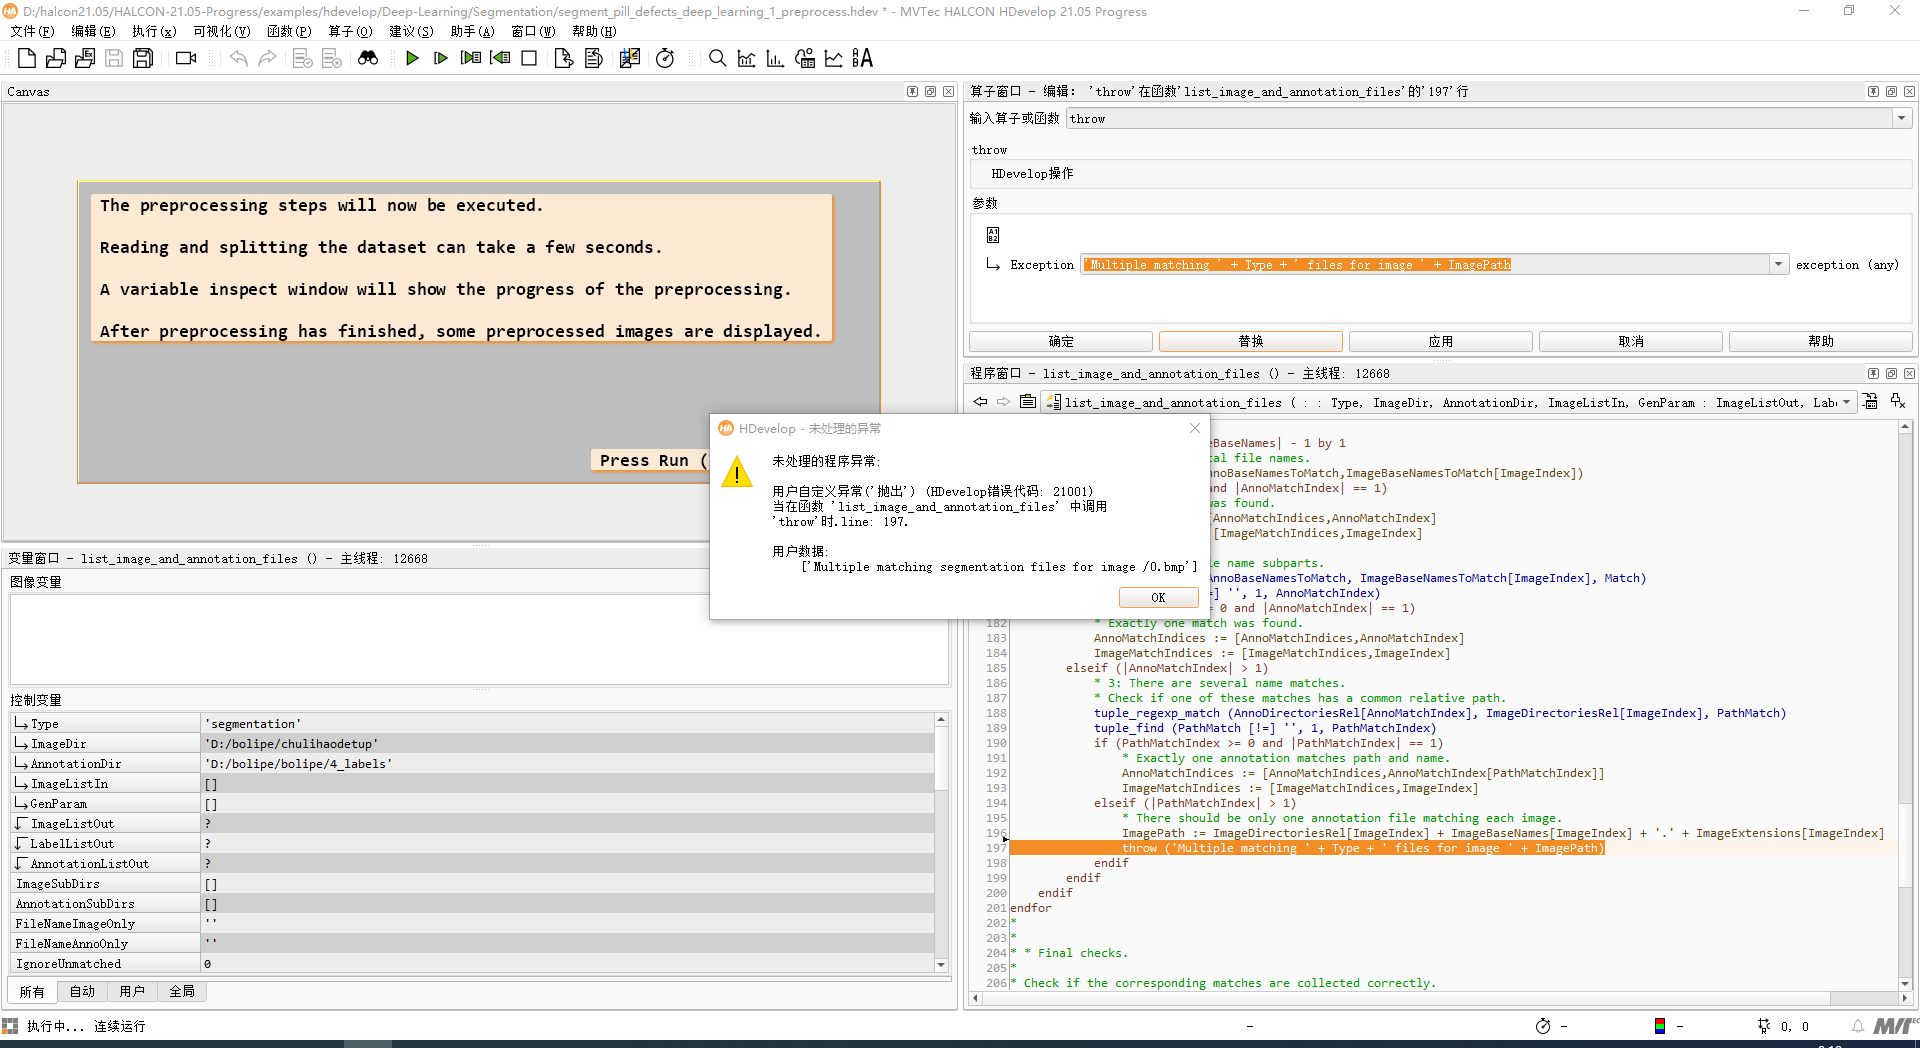This screenshot has height=1048, width=1920.
Task: Open find/replace via the binoculars icon
Action: [x=368, y=58]
